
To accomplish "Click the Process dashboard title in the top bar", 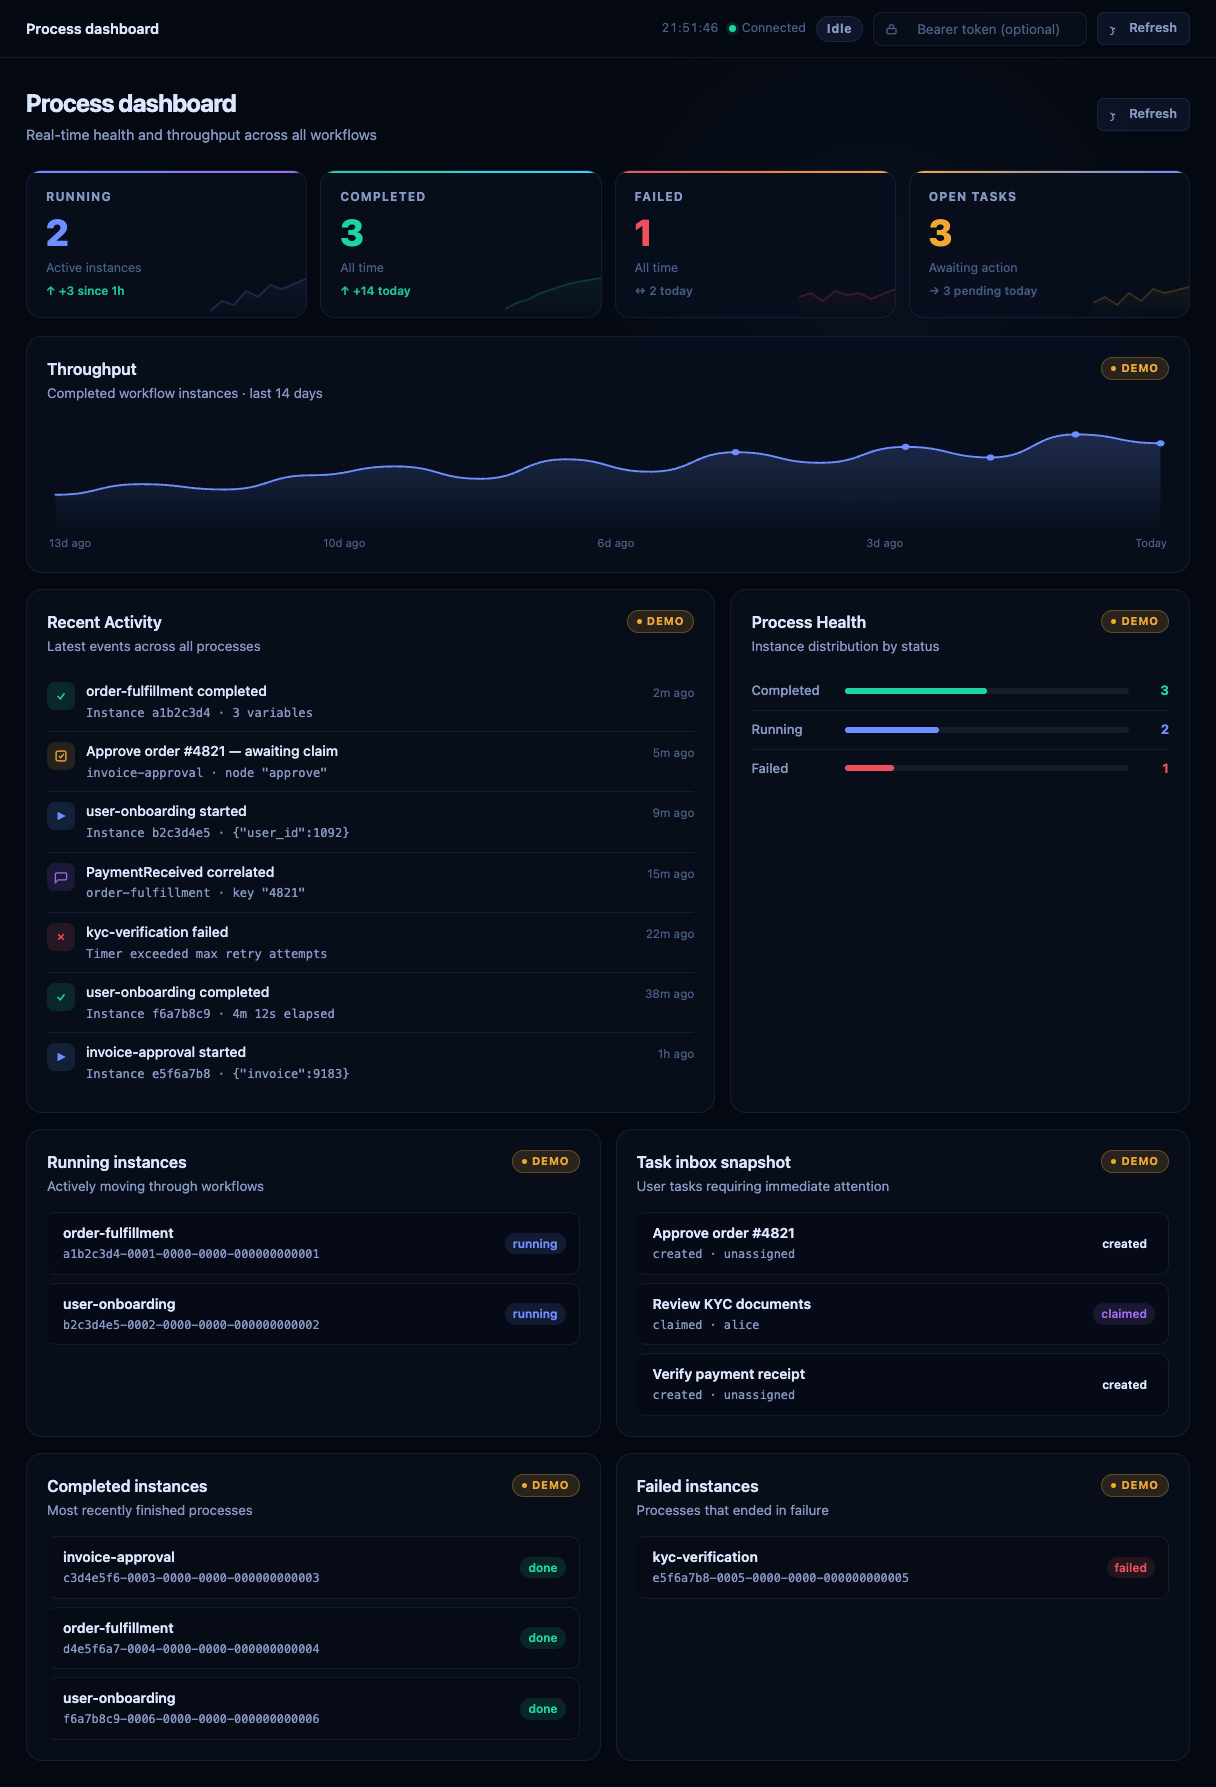I will (x=92, y=29).
